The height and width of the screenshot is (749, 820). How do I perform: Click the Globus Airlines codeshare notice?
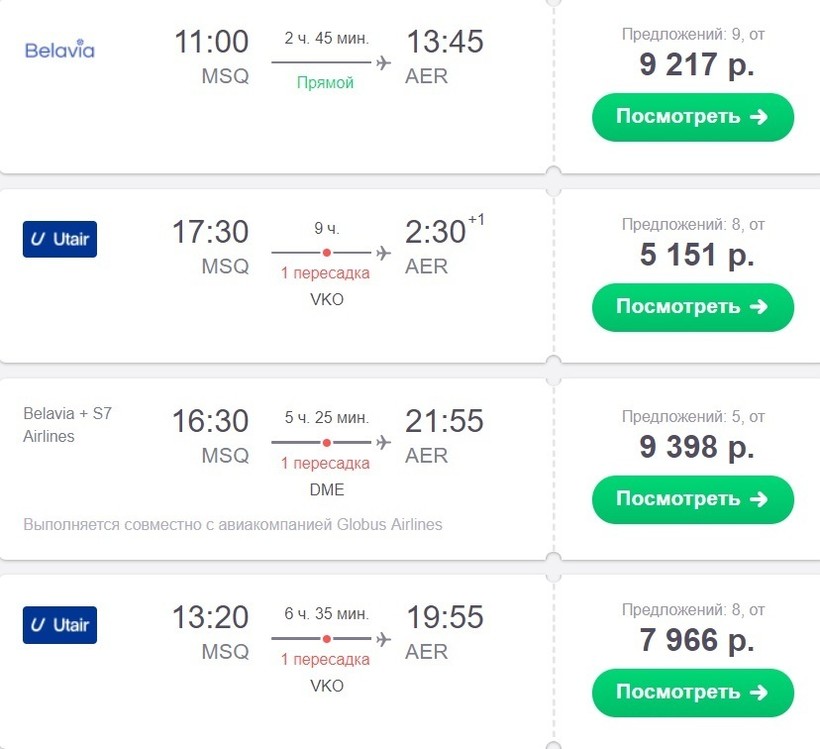(x=232, y=524)
